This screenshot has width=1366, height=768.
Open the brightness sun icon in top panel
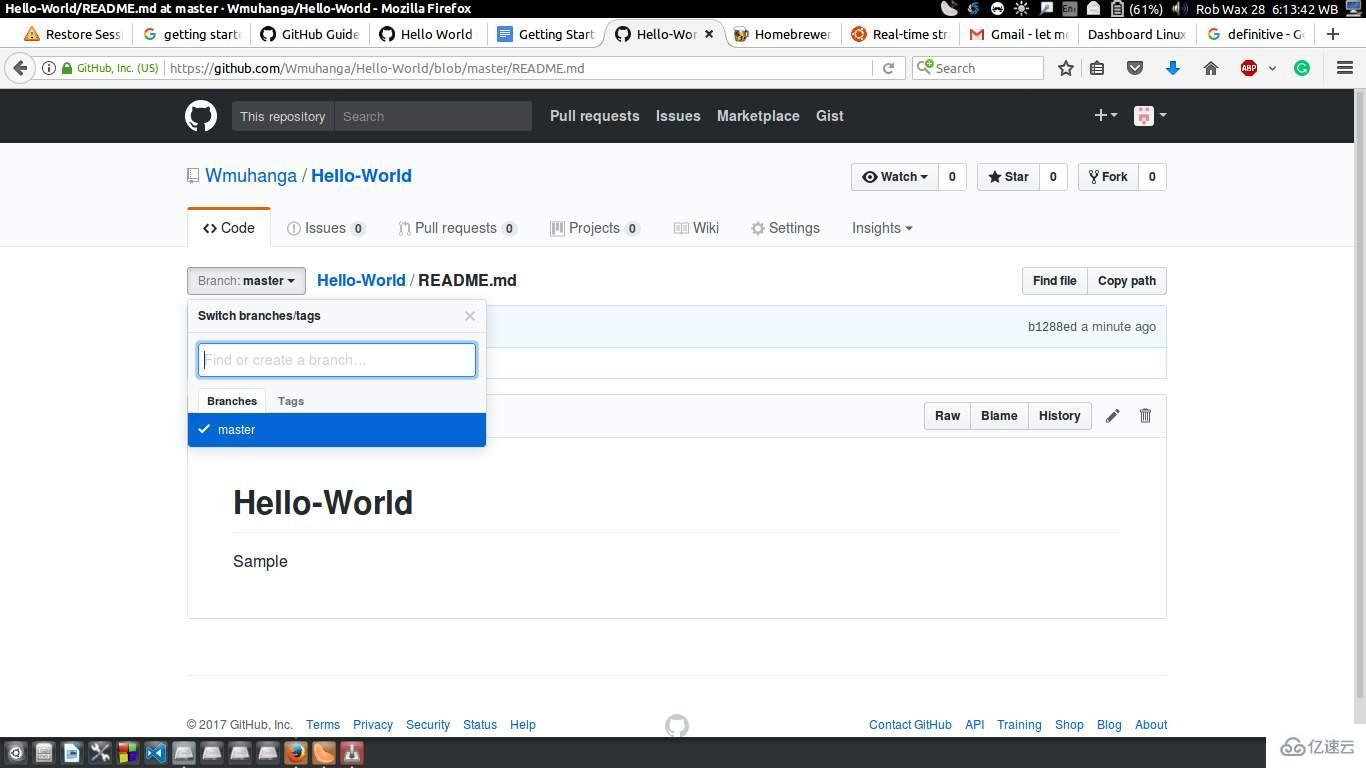tap(1021, 9)
